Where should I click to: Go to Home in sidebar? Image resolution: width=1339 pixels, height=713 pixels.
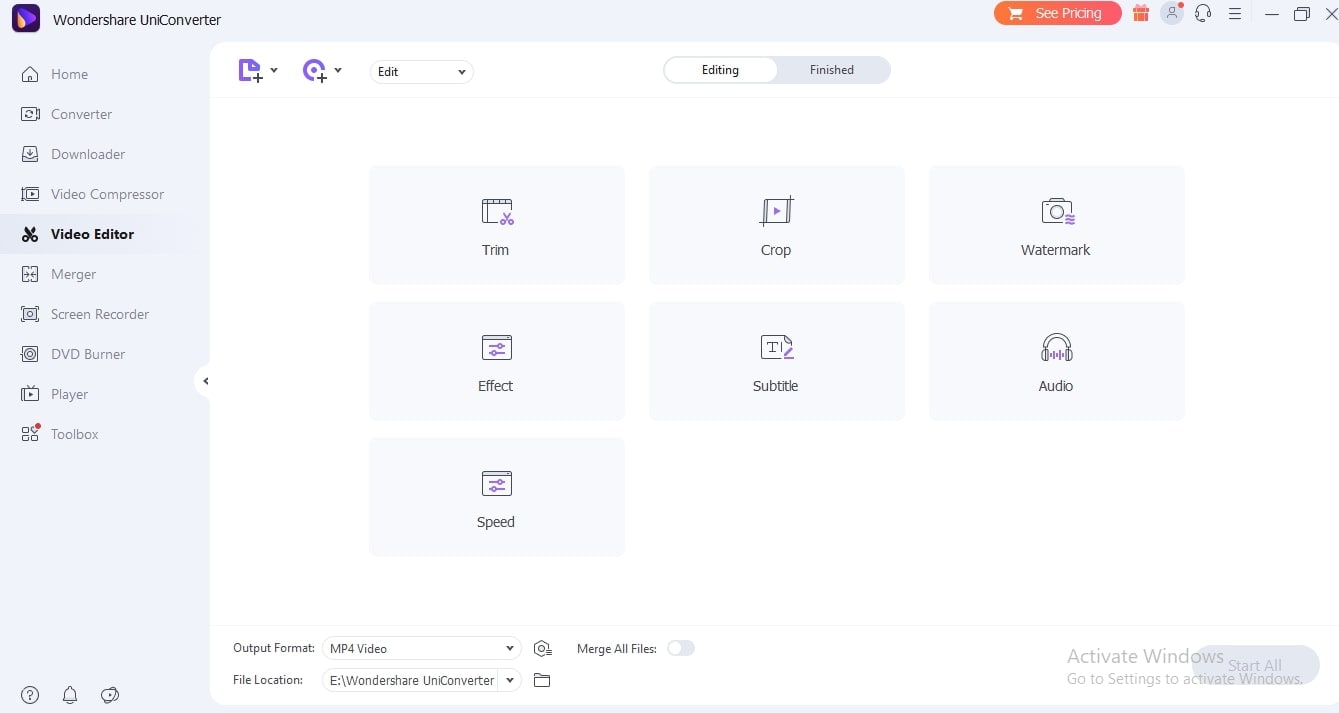coord(105,74)
